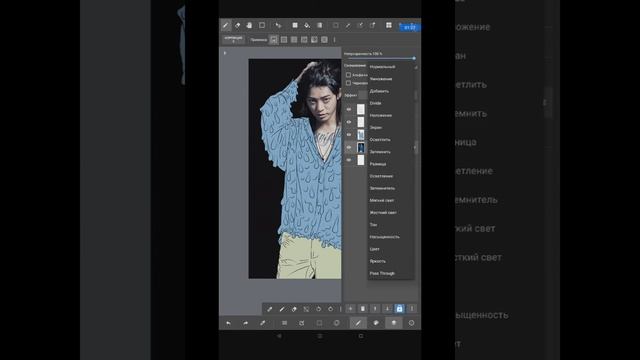Select the Bucket fill tool

pyautogui.click(x=307, y=25)
